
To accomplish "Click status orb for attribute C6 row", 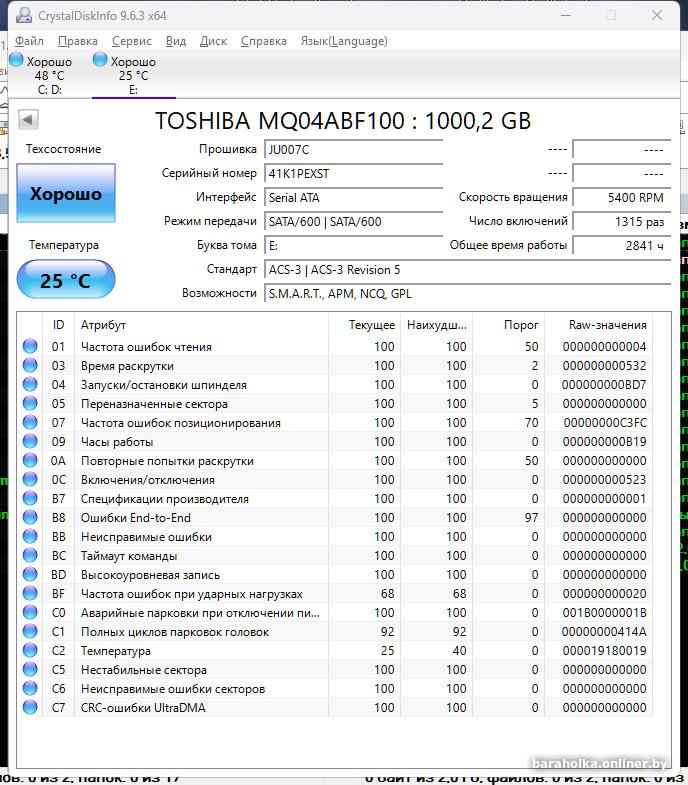I will (30, 688).
